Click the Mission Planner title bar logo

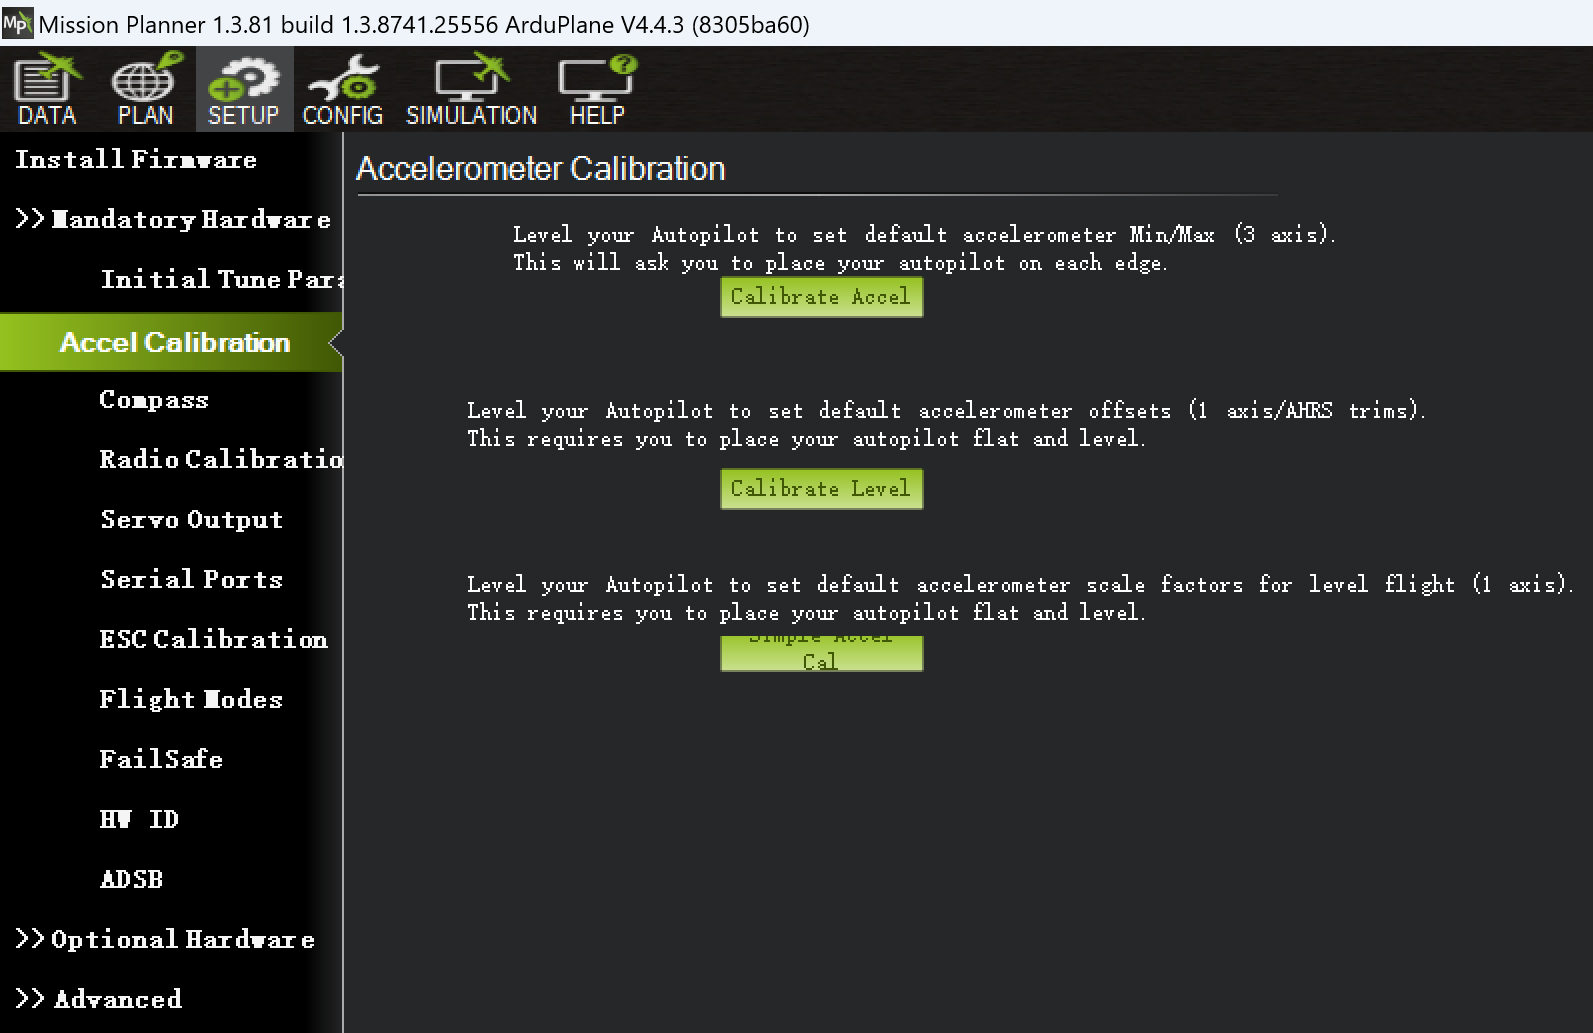click(x=17, y=22)
